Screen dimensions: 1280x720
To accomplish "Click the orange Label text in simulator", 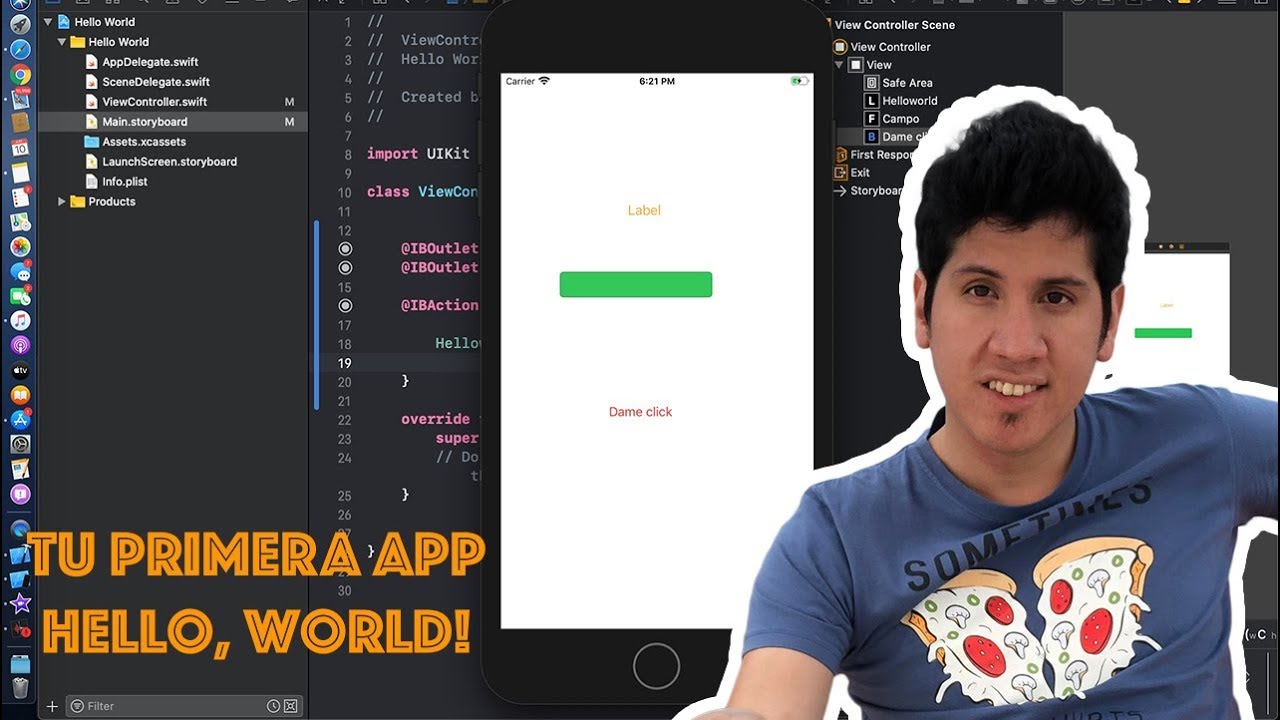I will (644, 210).
